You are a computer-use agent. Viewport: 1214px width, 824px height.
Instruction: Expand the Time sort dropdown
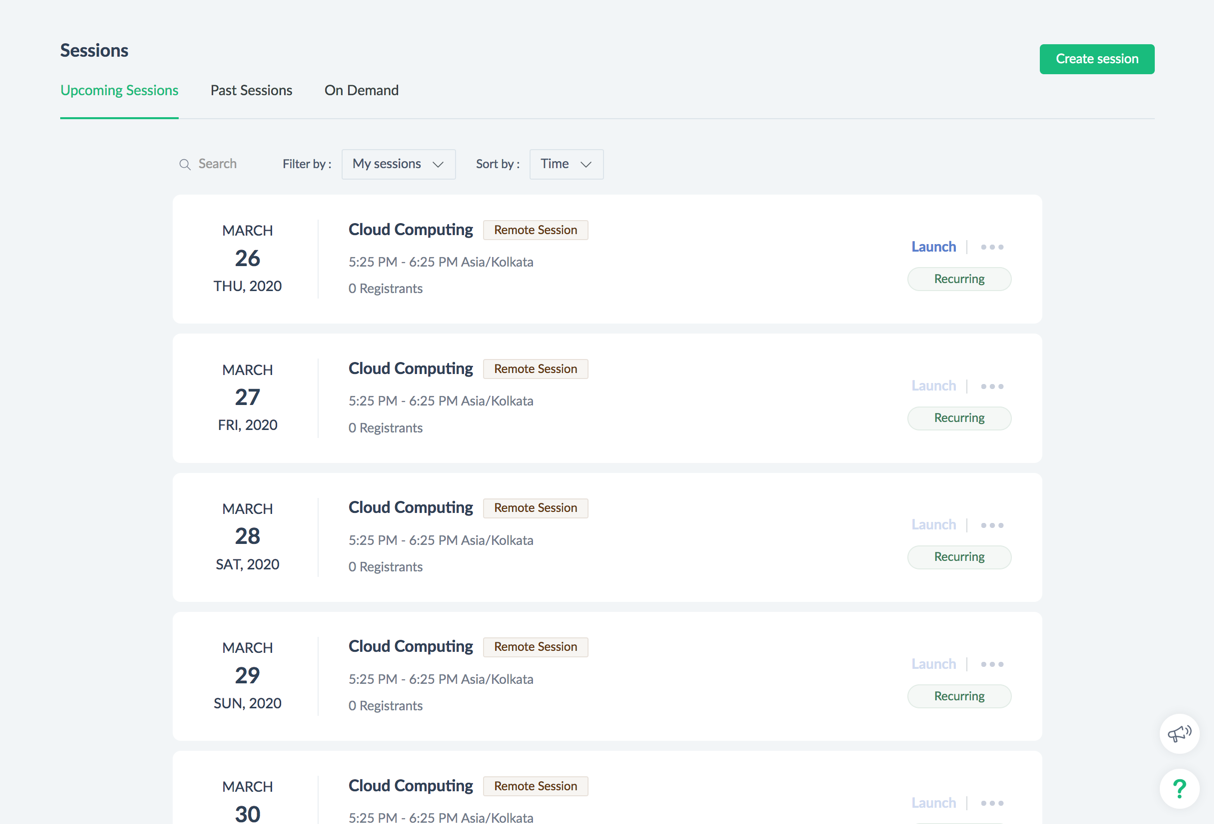coord(566,164)
